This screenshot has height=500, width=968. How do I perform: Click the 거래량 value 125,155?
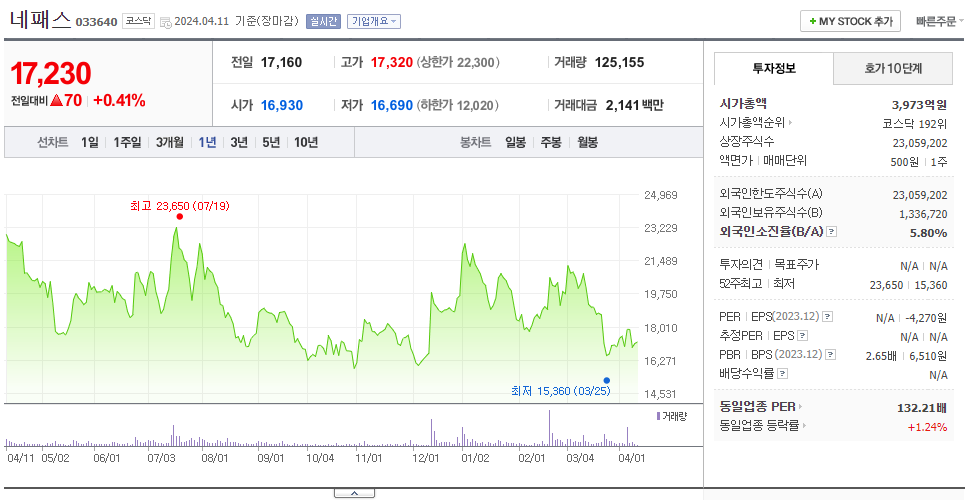pos(619,62)
